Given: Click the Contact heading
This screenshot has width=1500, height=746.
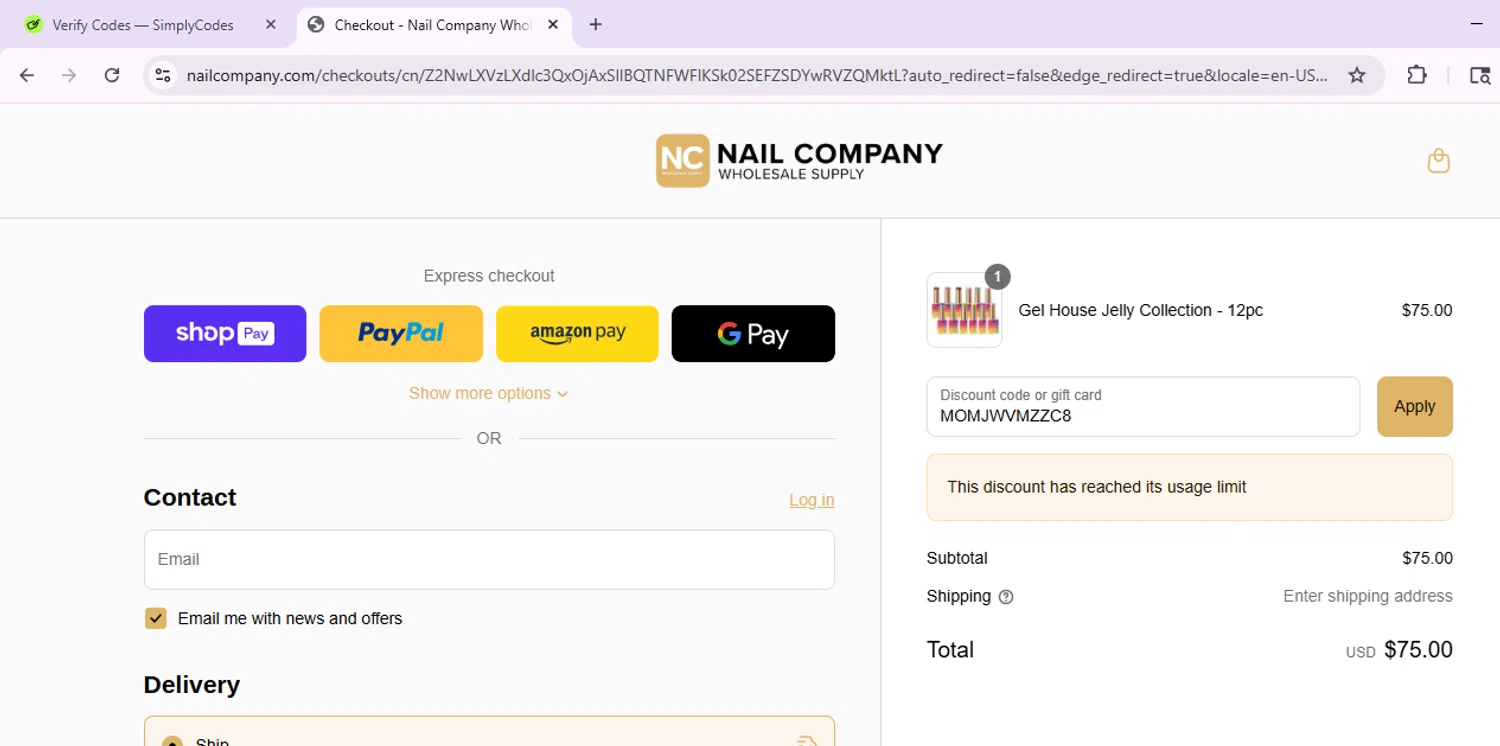Looking at the screenshot, I should 190,497.
